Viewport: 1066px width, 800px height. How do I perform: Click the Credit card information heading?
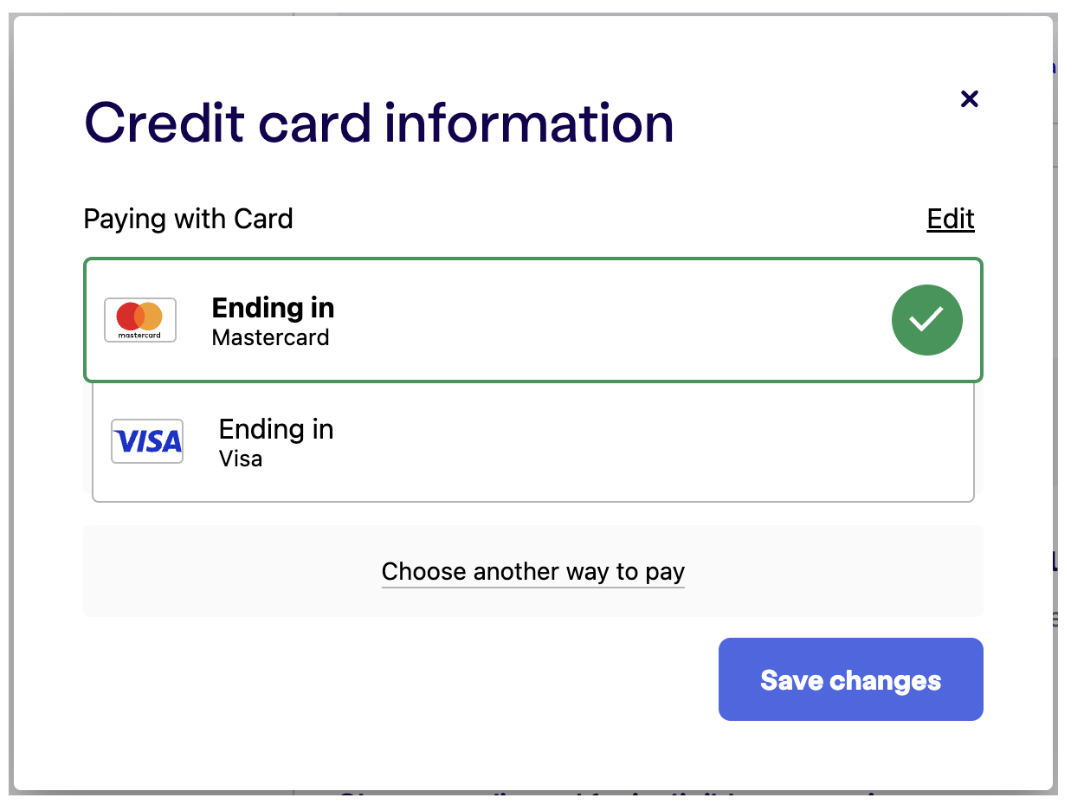tap(379, 123)
